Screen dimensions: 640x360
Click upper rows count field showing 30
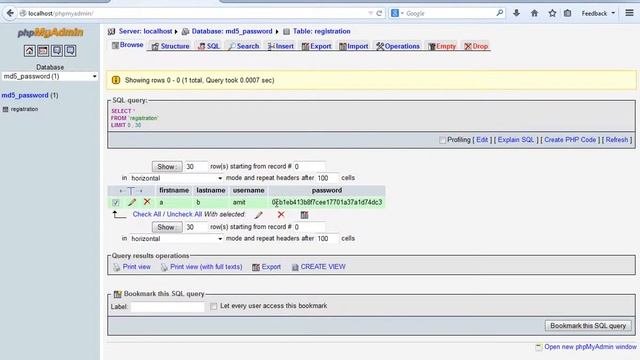pyautogui.click(x=196, y=167)
